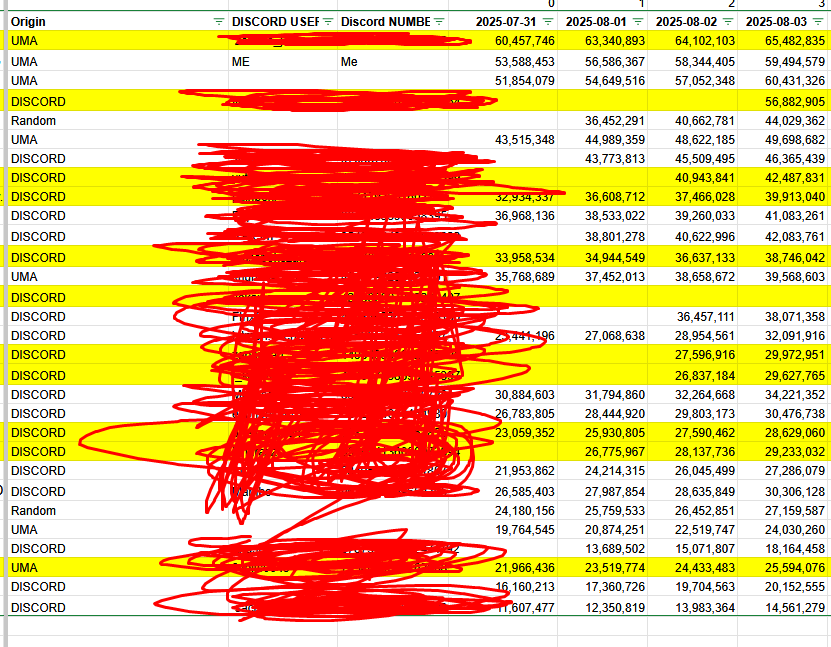Click the cell showing 60,431,326
831x647 pixels.
[784, 81]
